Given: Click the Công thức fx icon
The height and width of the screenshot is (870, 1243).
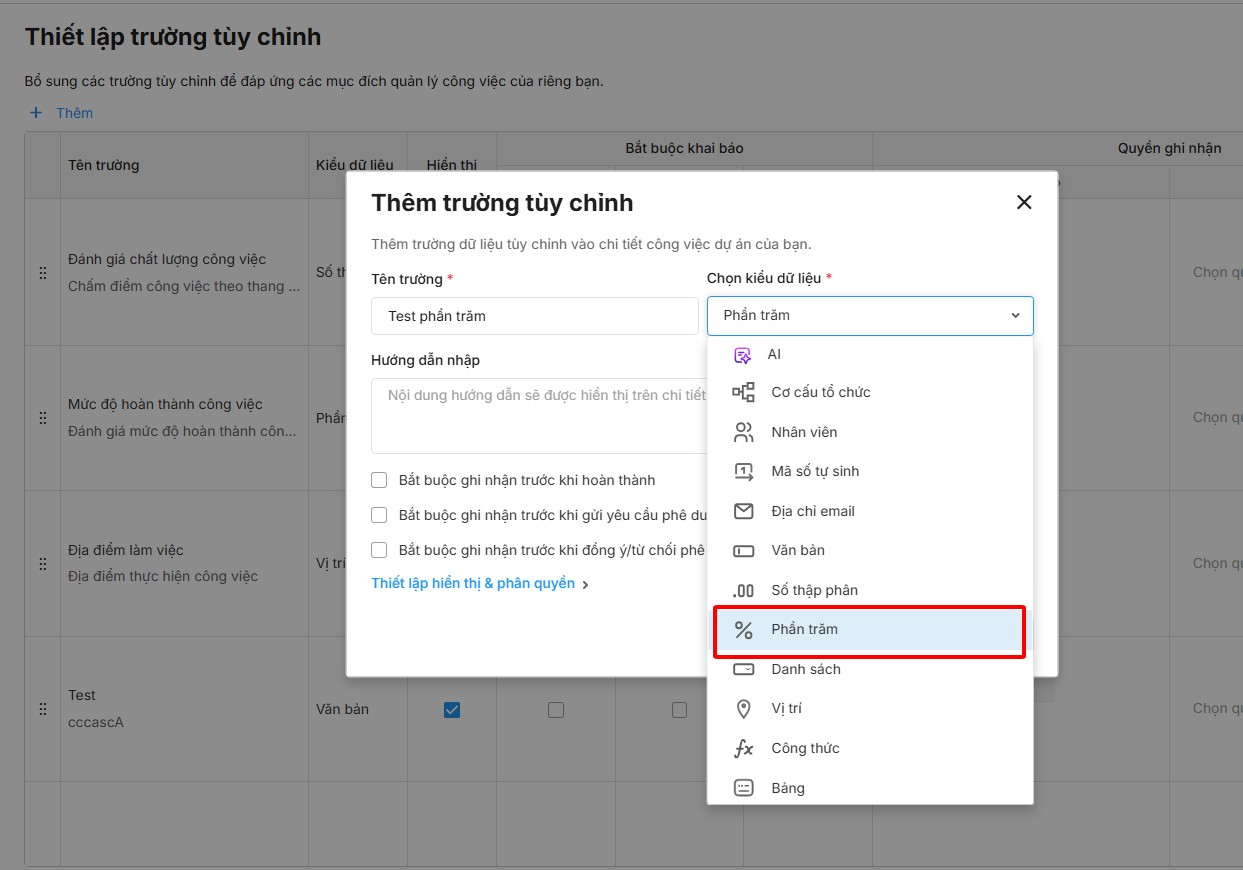Looking at the screenshot, I should point(743,748).
